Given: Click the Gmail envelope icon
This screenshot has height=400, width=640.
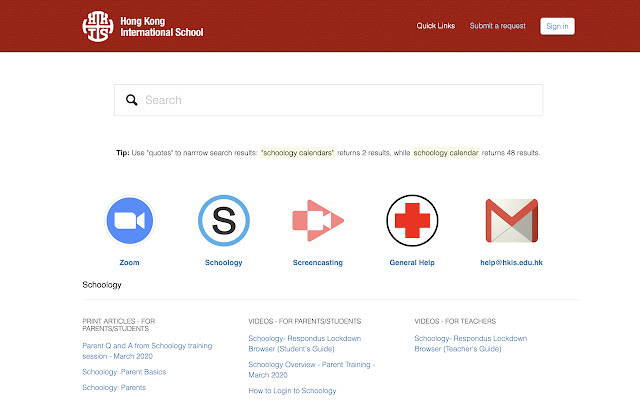Looking at the screenshot, I should 511,220.
